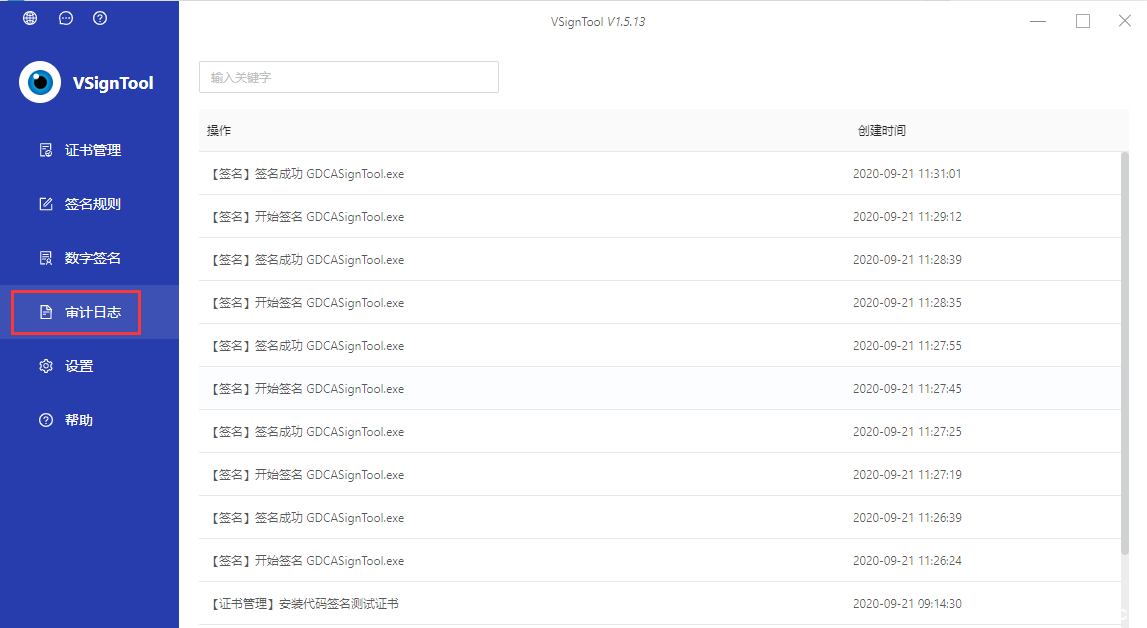This screenshot has height=628, width=1147.
Task: Maximize the VSignTool window
Action: coord(1083,21)
